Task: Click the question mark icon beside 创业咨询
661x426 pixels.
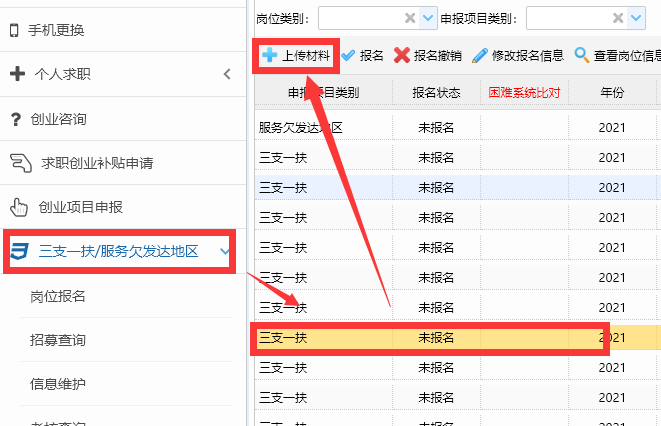Action: pos(16,120)
